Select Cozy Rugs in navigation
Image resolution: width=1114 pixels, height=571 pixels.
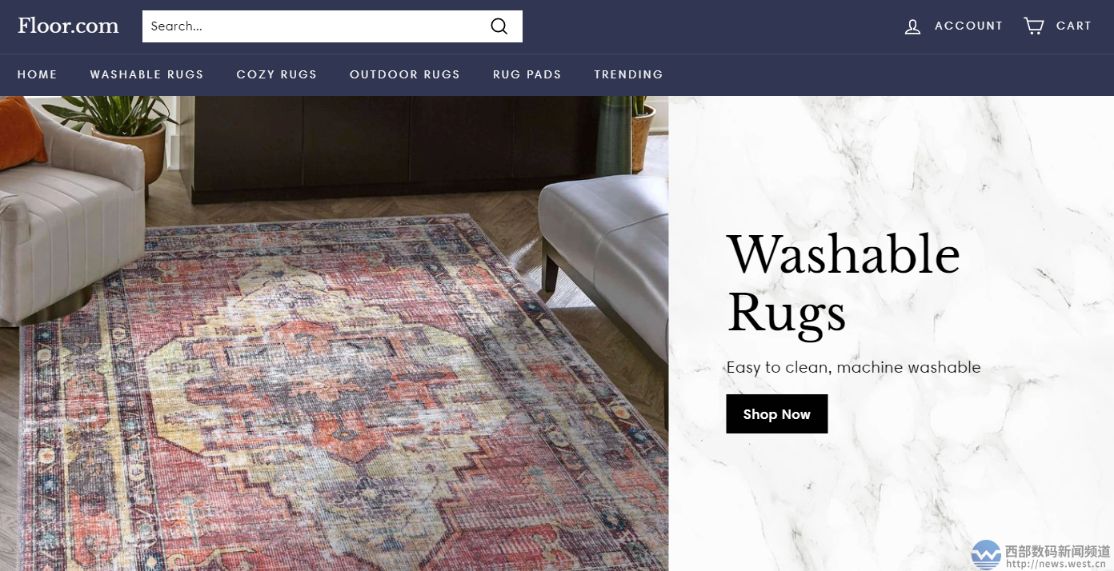click(x=276, y=74)
